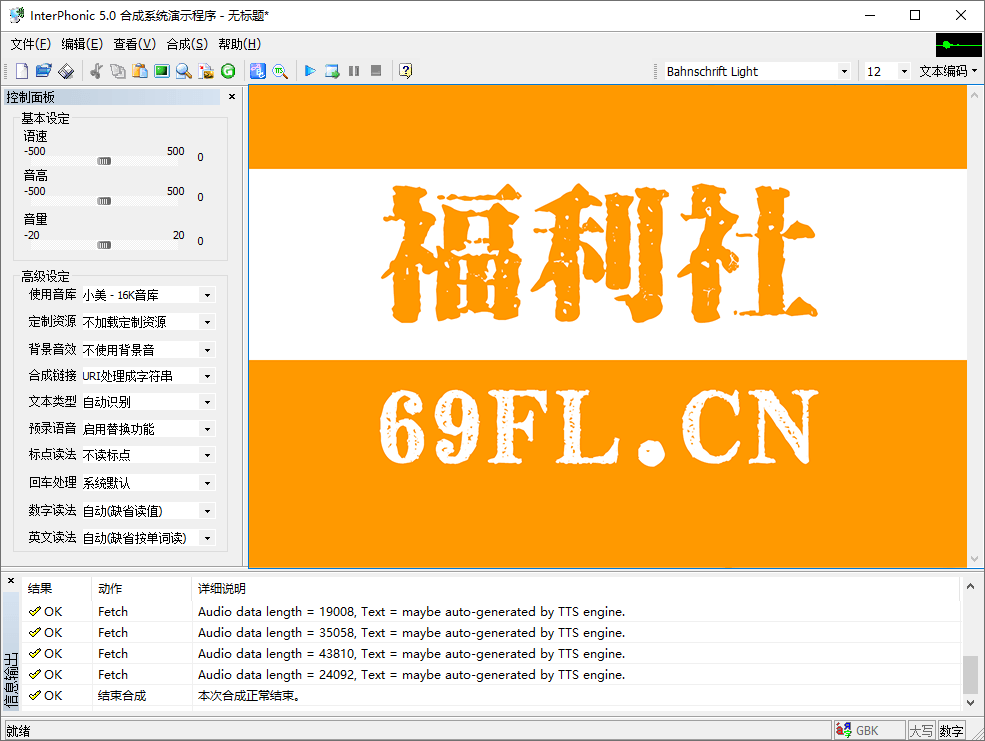Close the information output pane
985x741 pixels.
coord(11,581)
